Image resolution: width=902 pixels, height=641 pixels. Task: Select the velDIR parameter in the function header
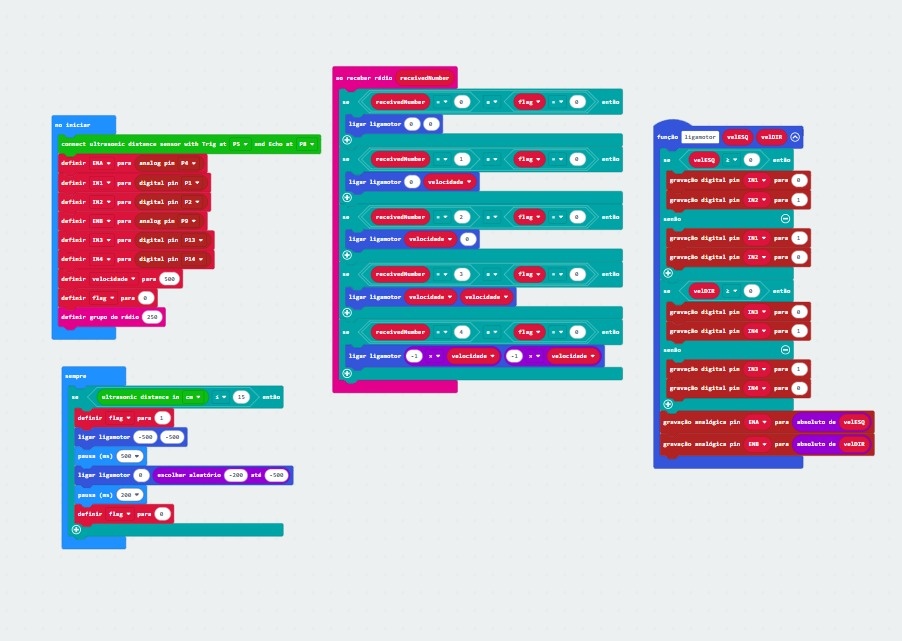coord(771,137)
